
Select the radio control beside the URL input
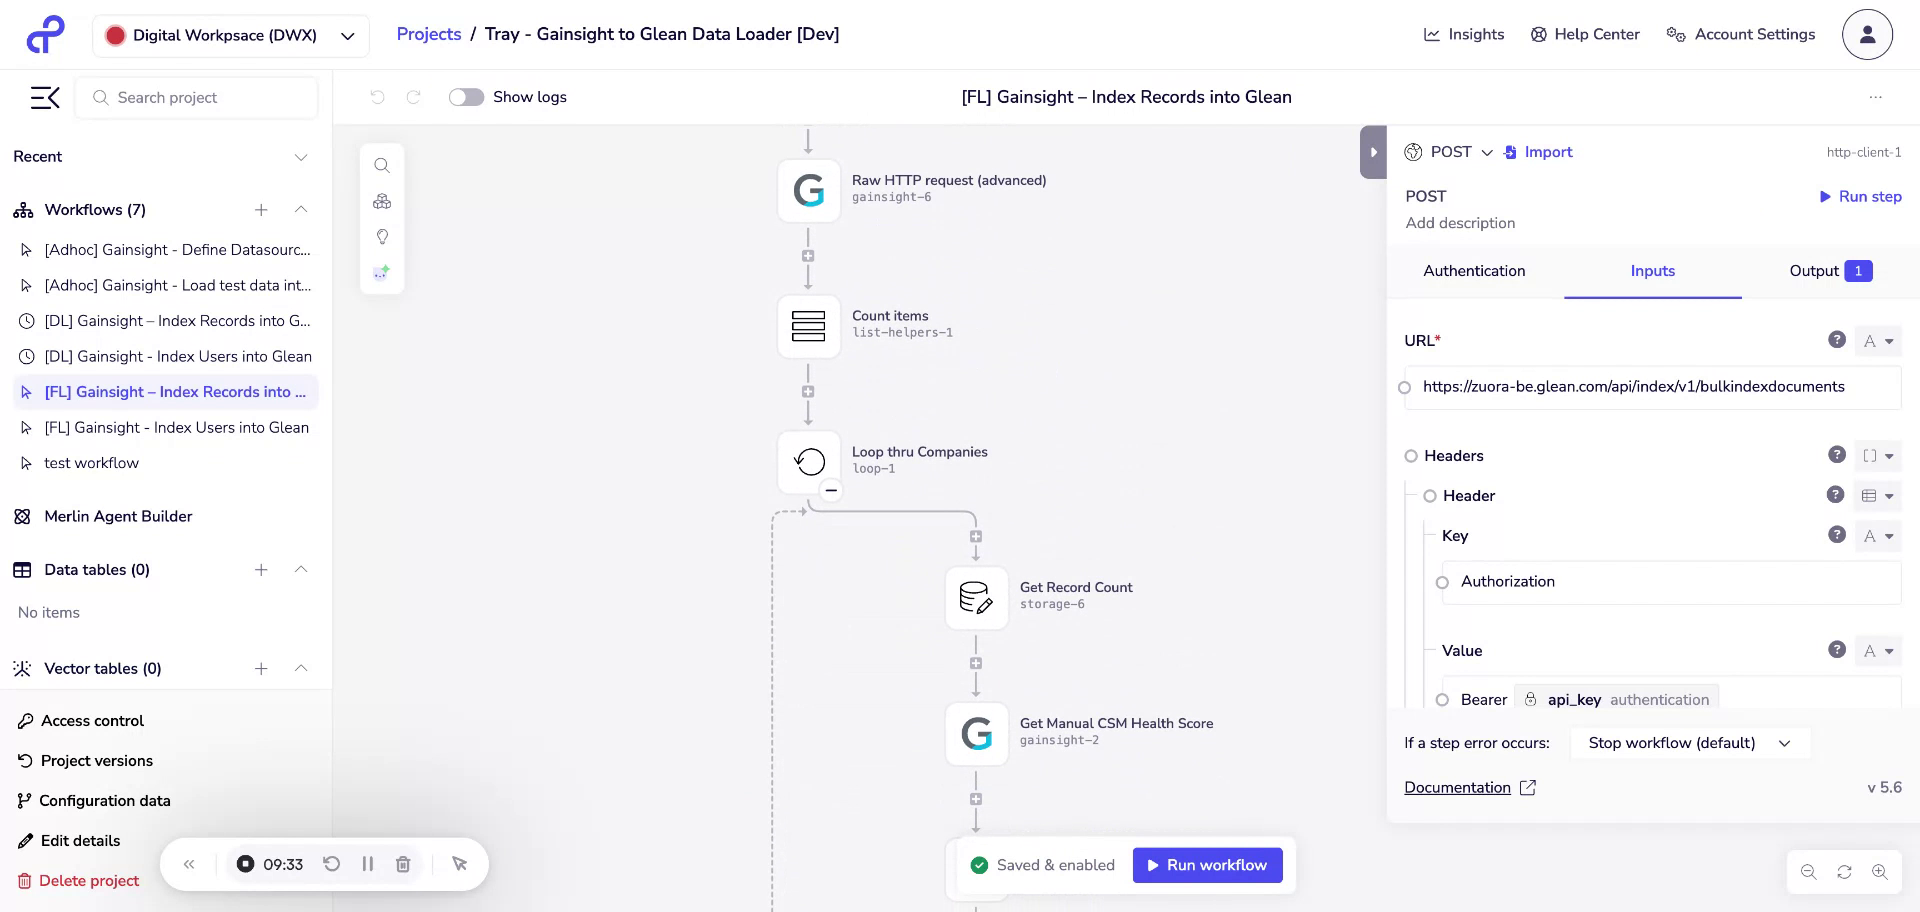pos(1405,388)
